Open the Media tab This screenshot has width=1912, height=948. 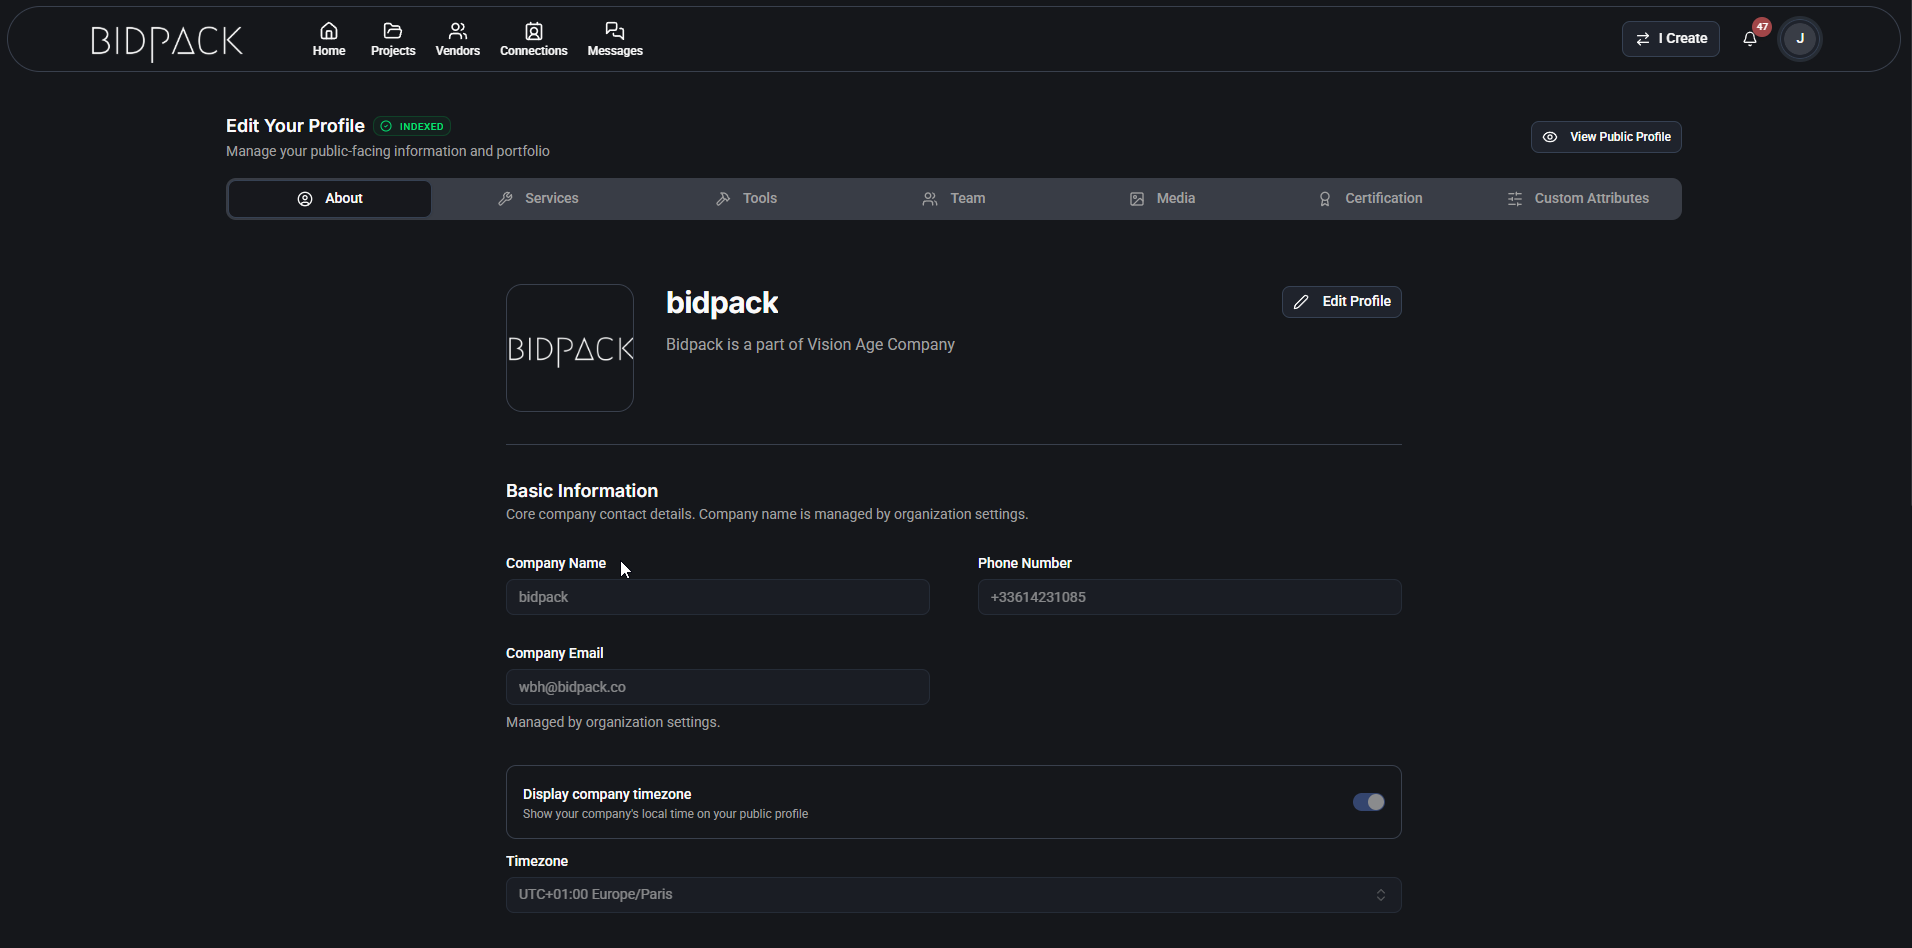tap(1162, 198)
